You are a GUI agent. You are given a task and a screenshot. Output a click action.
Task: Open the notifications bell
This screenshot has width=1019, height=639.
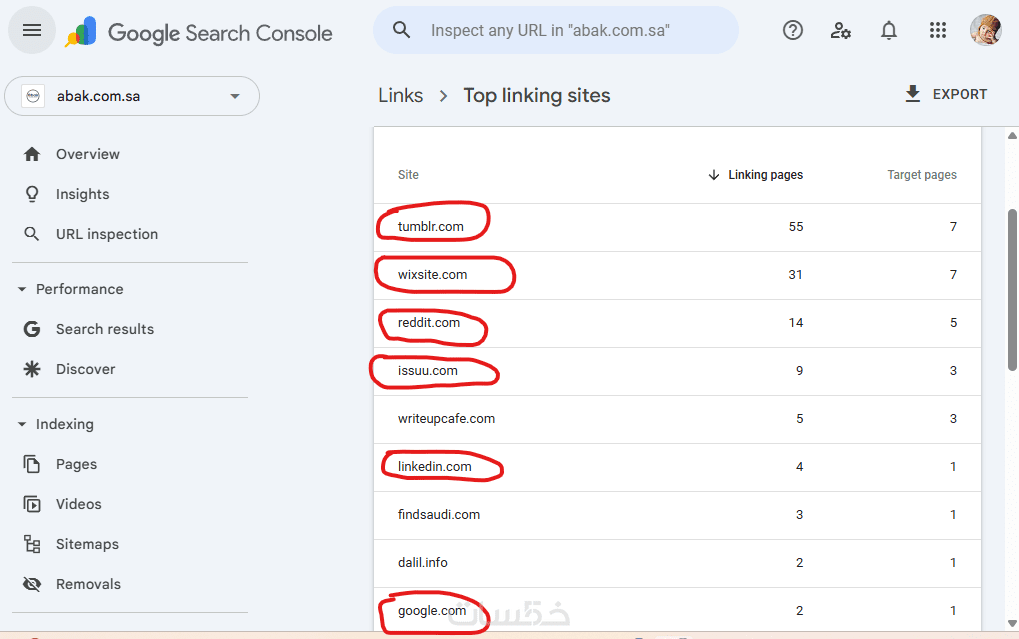(x=889, y=30)
